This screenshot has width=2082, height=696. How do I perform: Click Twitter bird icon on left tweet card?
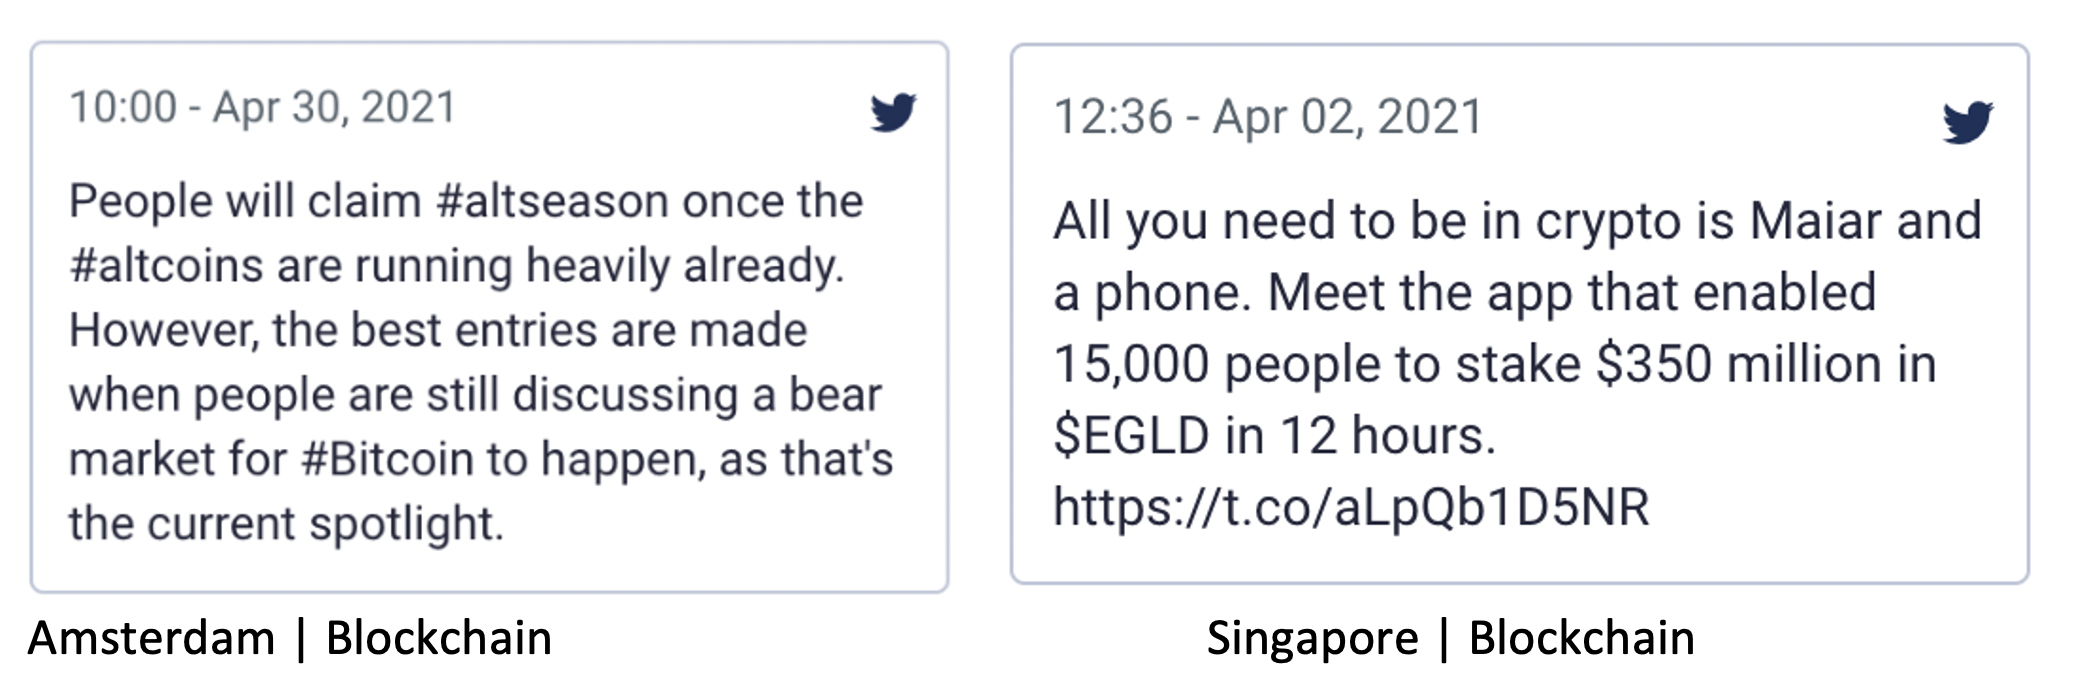coord(893,112)
